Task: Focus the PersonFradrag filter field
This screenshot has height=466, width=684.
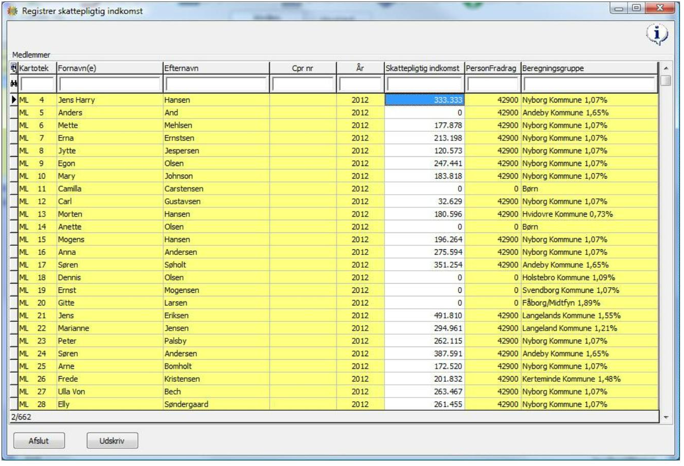Action: (x=492, y=84)
